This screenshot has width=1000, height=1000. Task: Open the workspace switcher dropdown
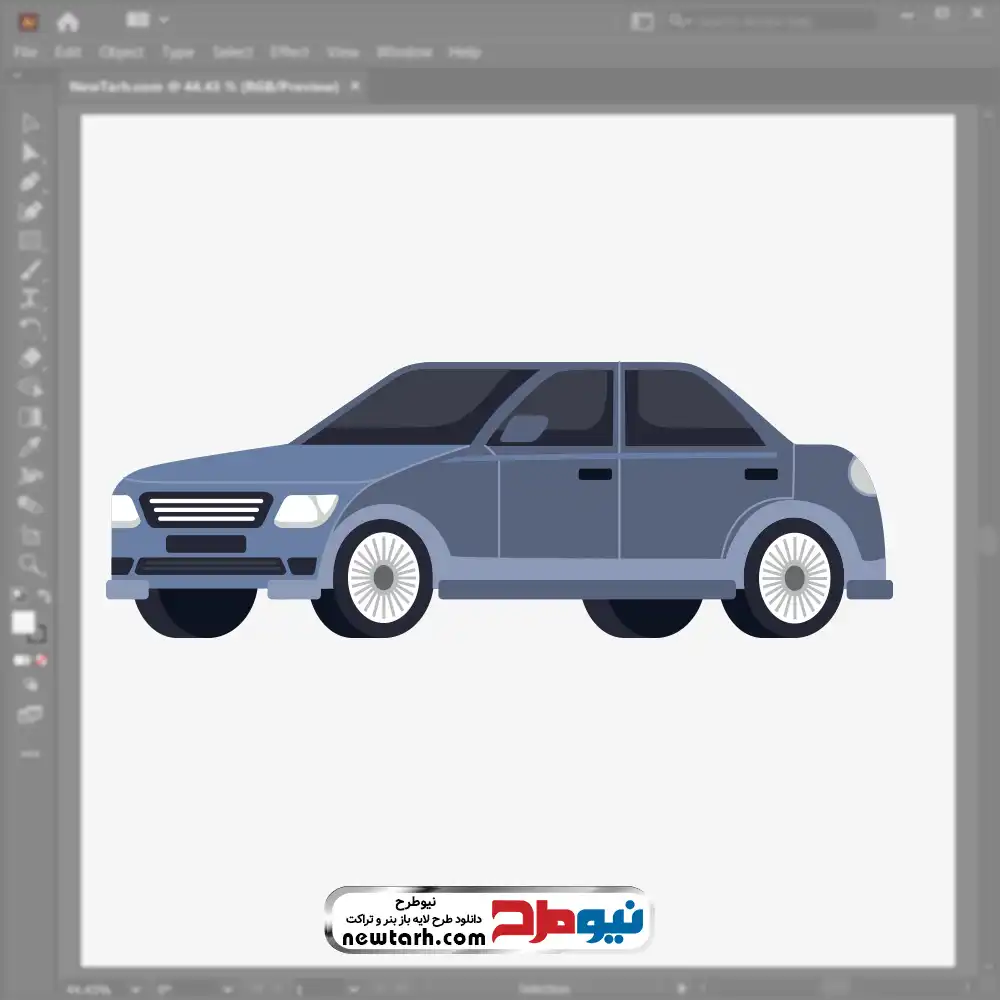(148, 20)
